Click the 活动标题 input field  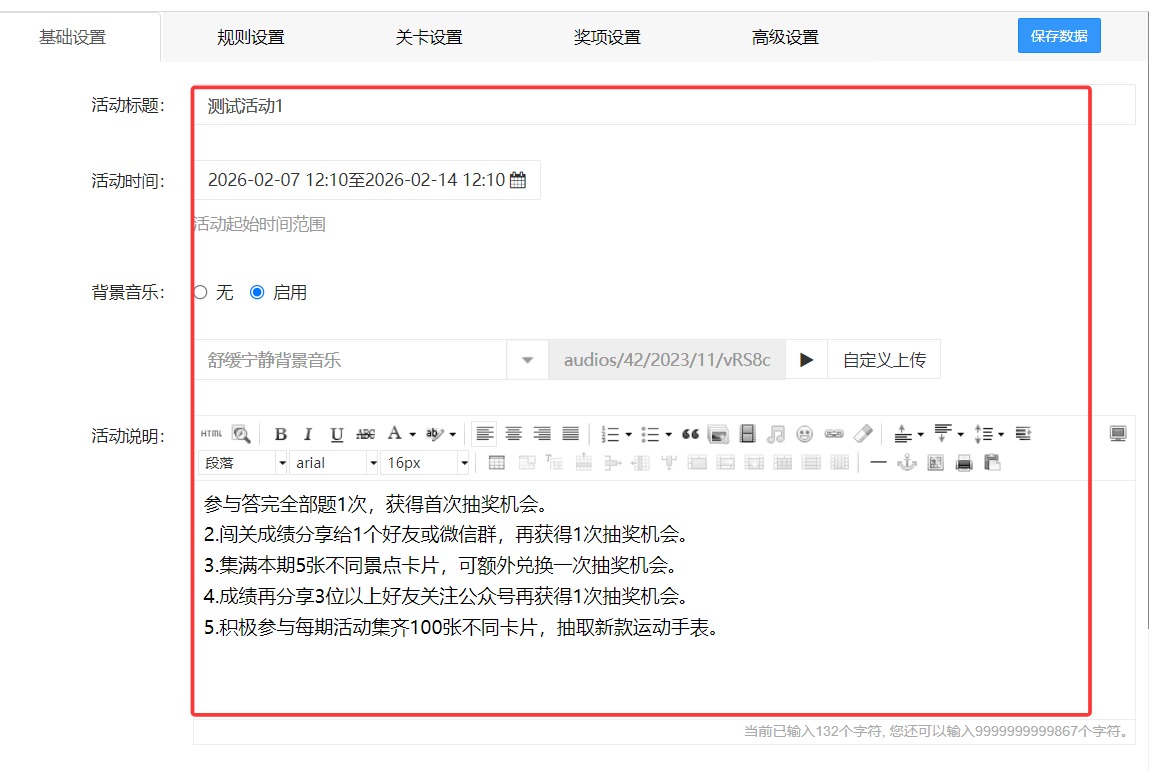point(640,105)
